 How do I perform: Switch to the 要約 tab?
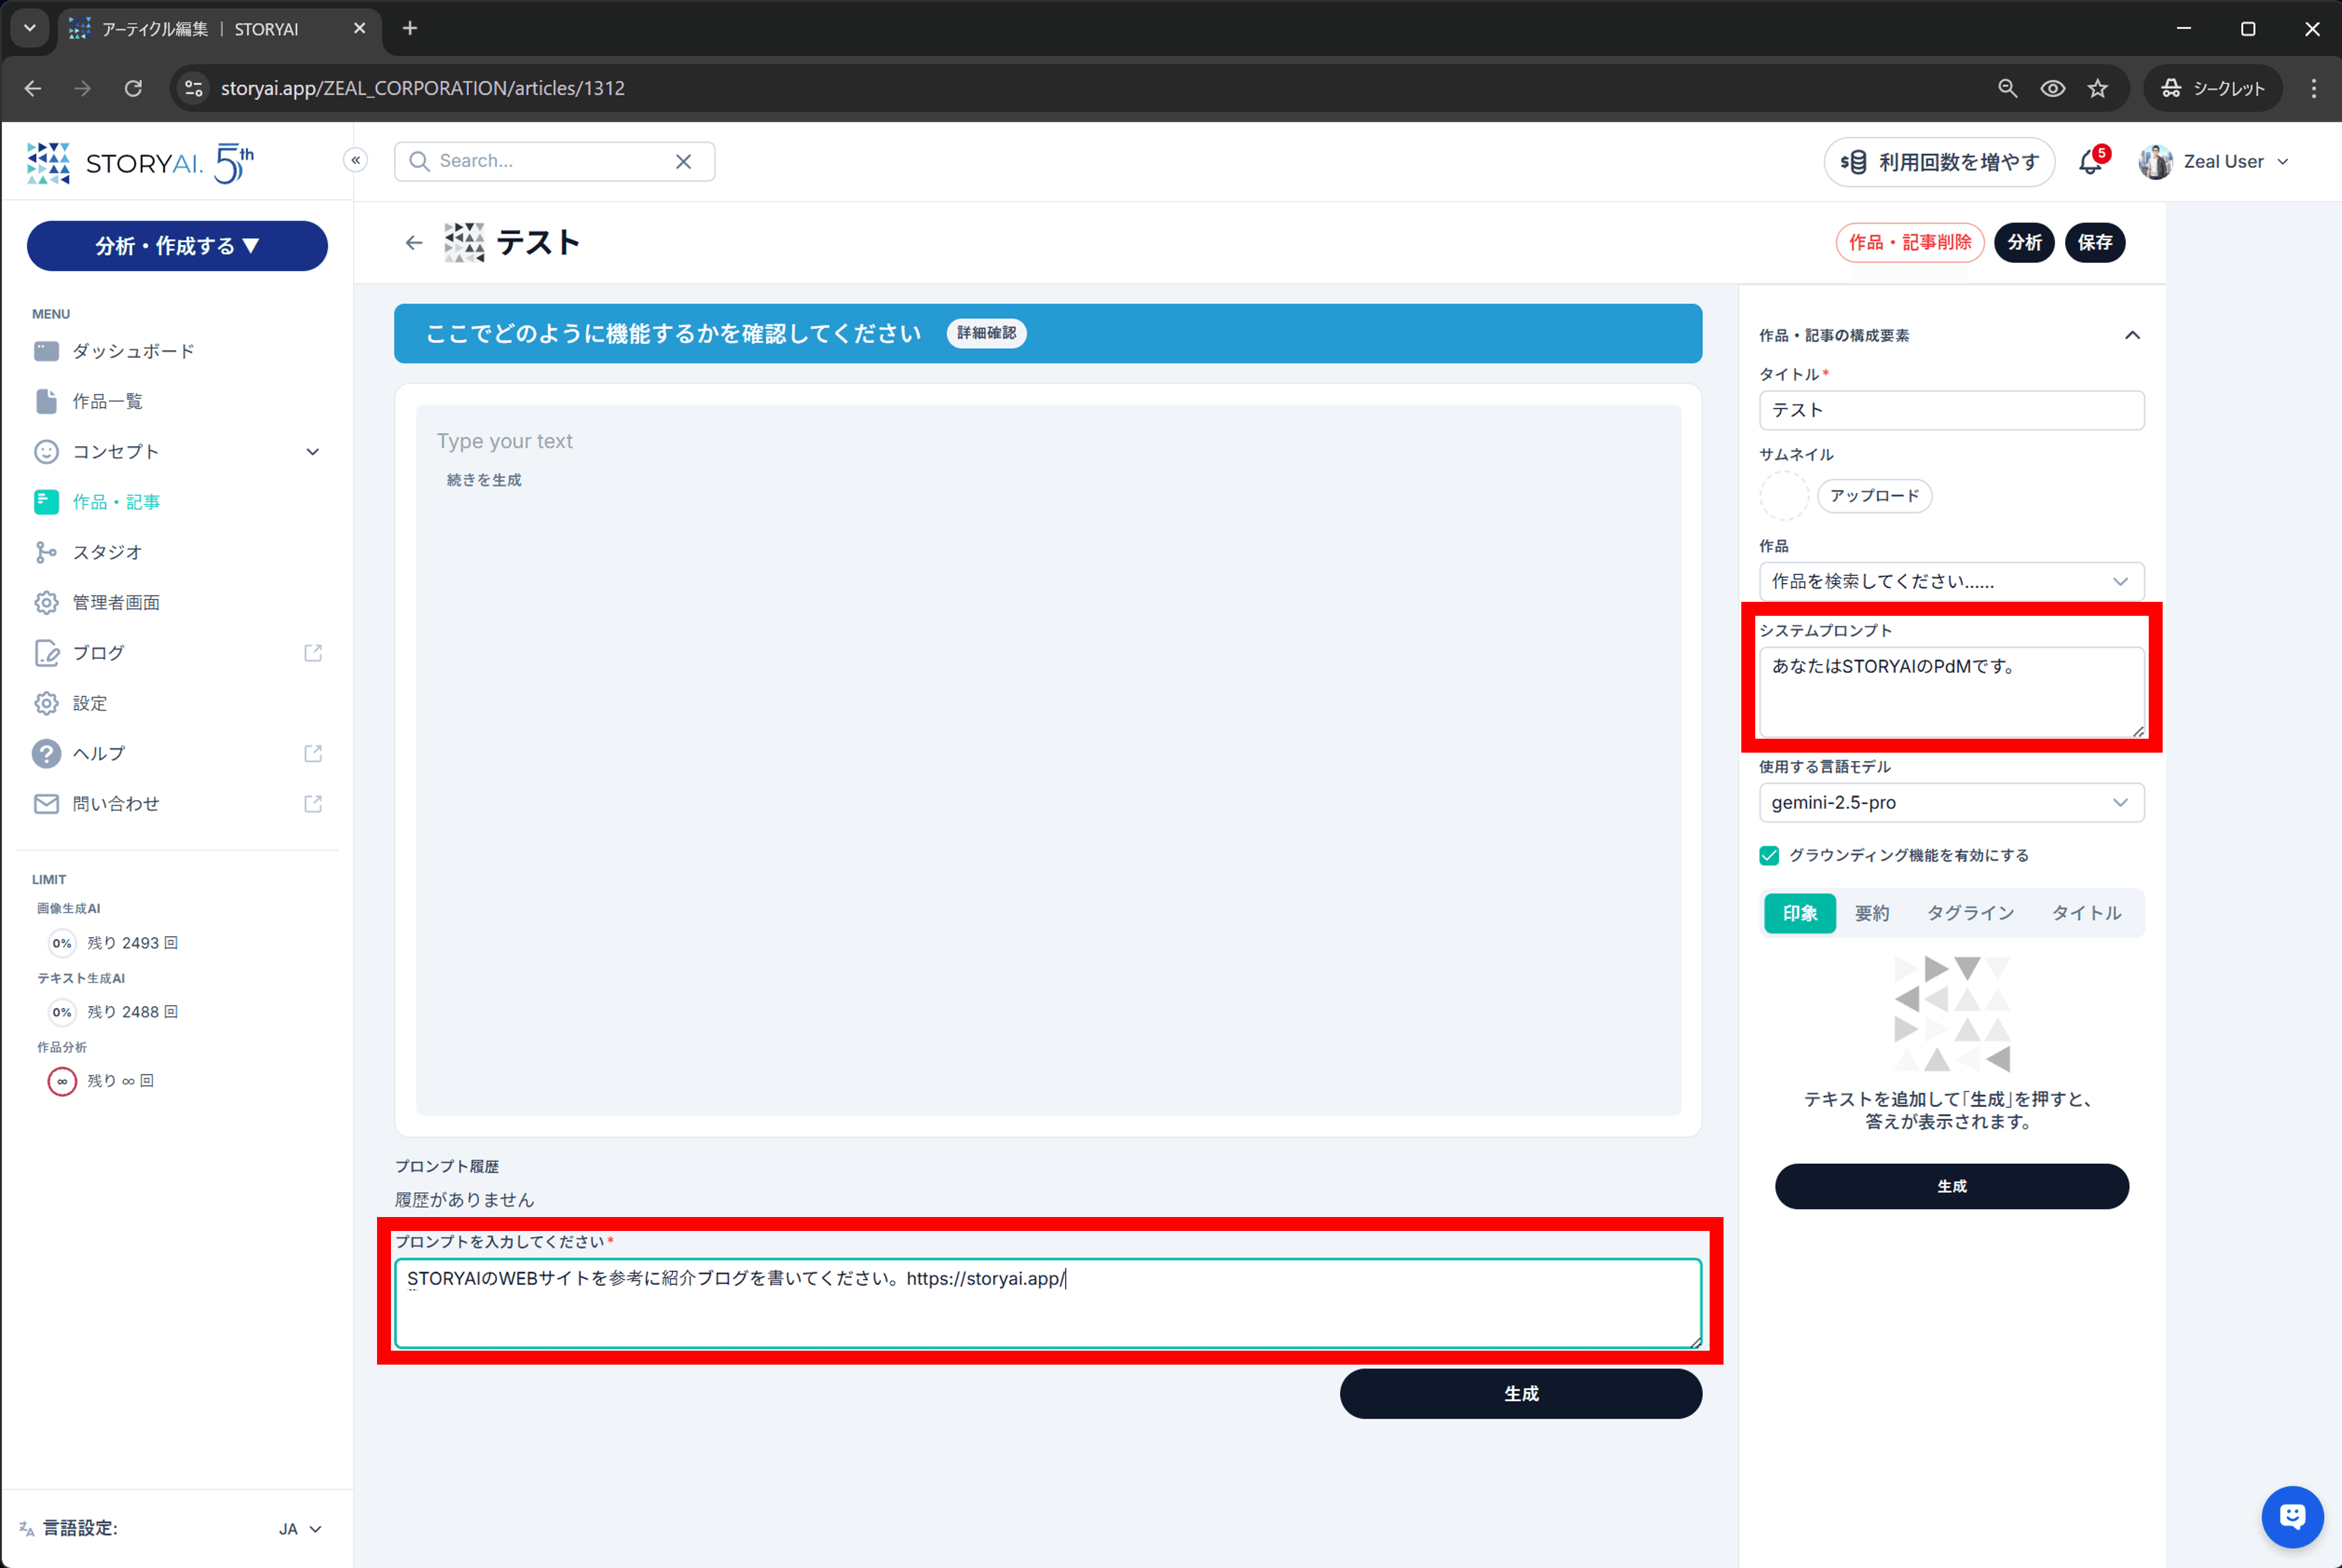[1871, 913]
